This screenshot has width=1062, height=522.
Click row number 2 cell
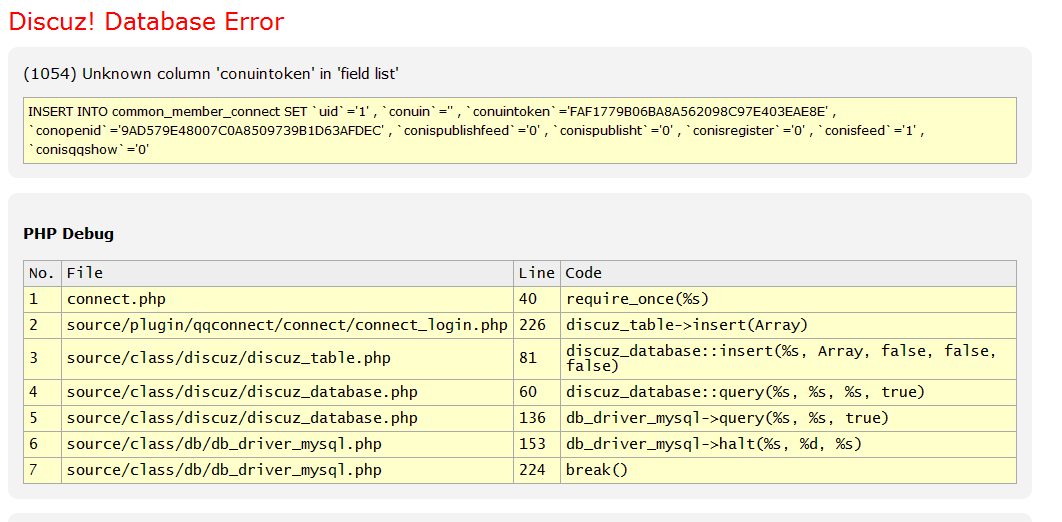click(x=42, y=326)
